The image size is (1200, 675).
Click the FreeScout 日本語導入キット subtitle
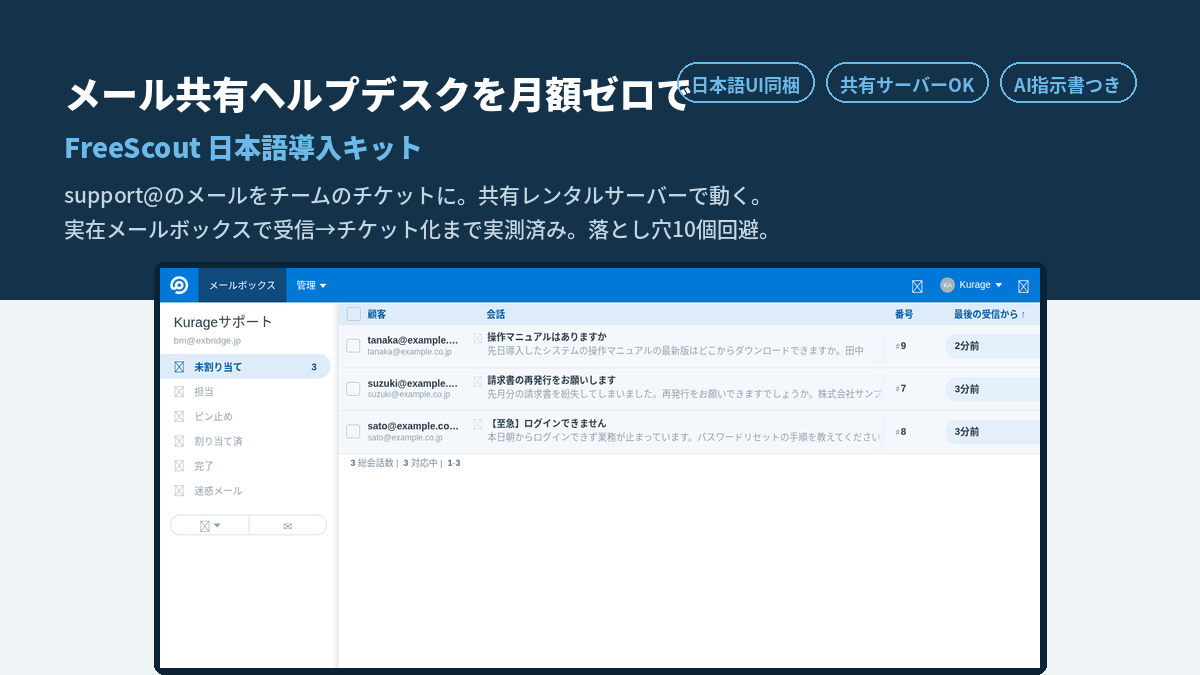pyautogui.click(x=243, y=148)
